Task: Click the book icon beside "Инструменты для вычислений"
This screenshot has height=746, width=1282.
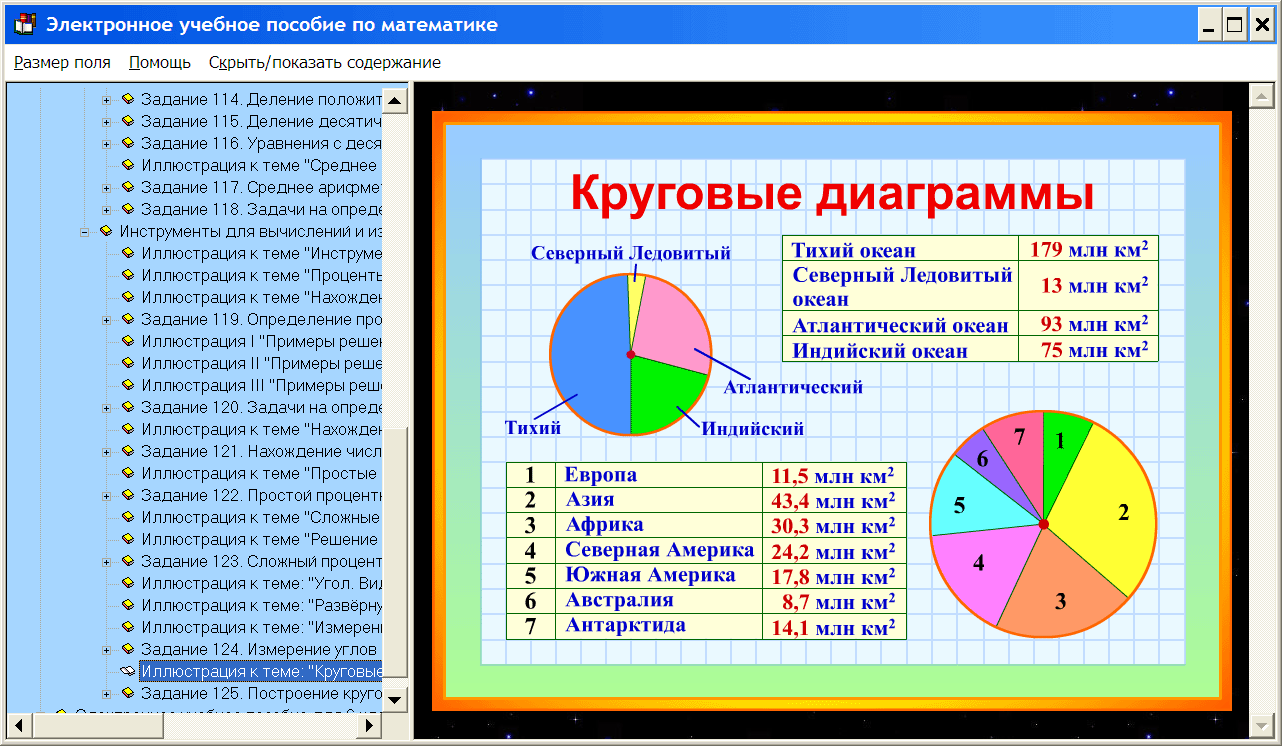Action: 108,230
